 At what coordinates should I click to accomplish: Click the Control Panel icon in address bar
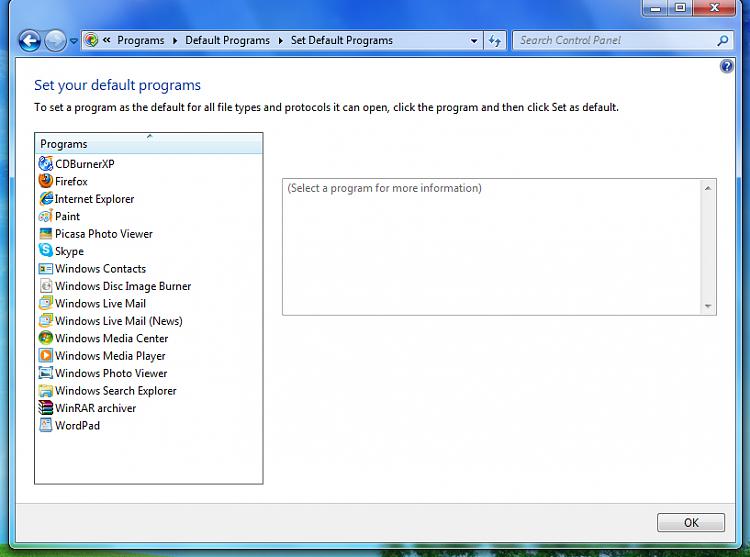tap(91, 40)
